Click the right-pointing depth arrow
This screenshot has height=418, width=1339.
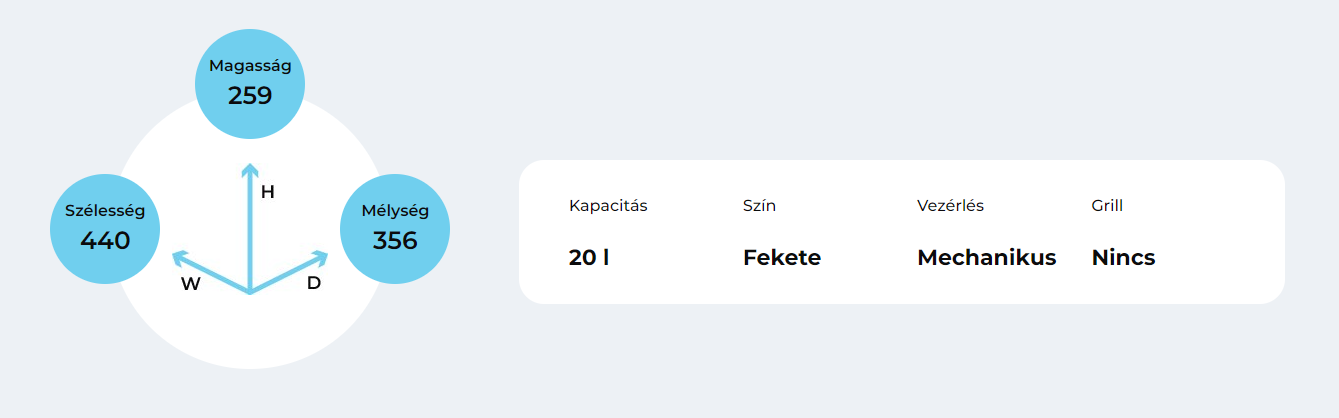289,272
